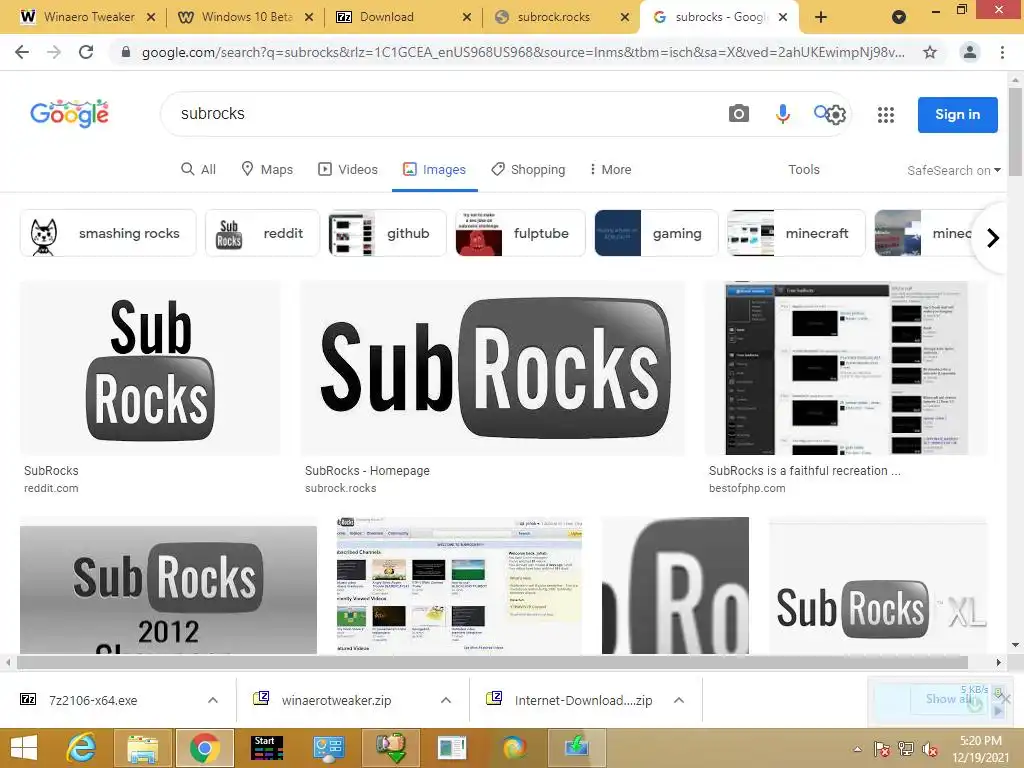The width and height of the screenshot is (1024, 768).
Task: Click the Tools button
Action: click(803, 169)
